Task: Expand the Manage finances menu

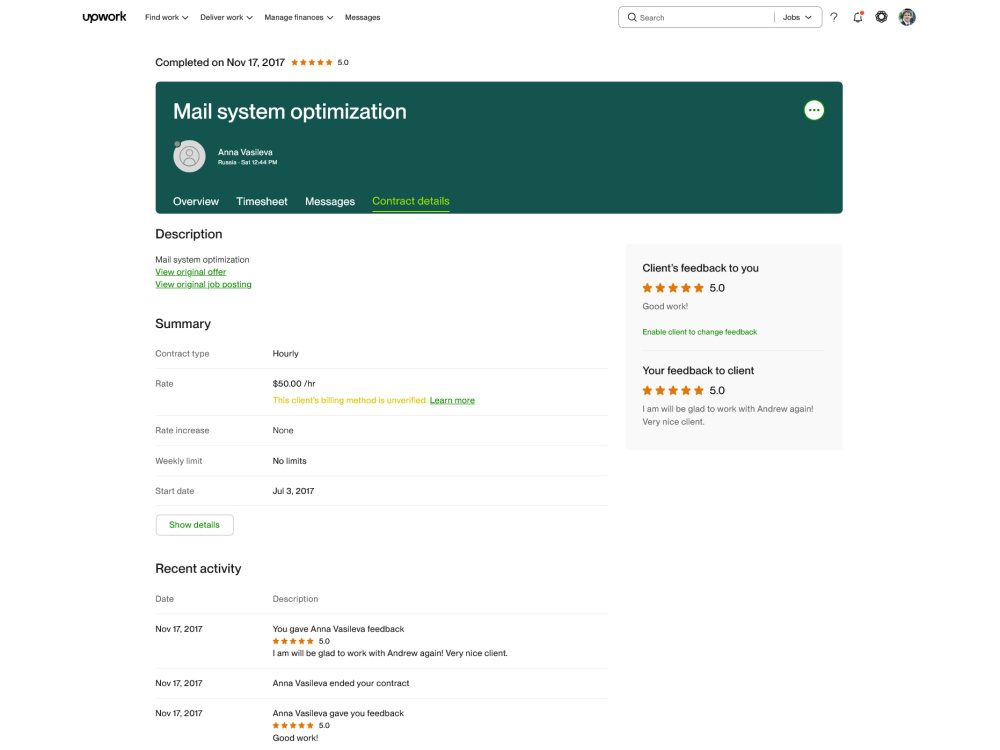Action: pyautogui.click(x=298, y=17)
